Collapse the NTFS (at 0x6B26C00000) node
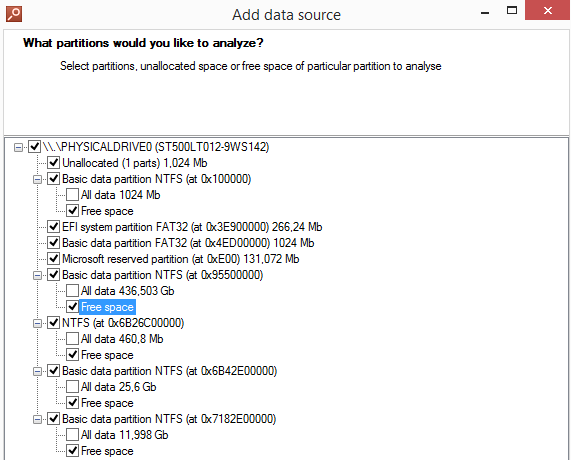The width and height of the screenshot is (571, 460). (37, 323)
